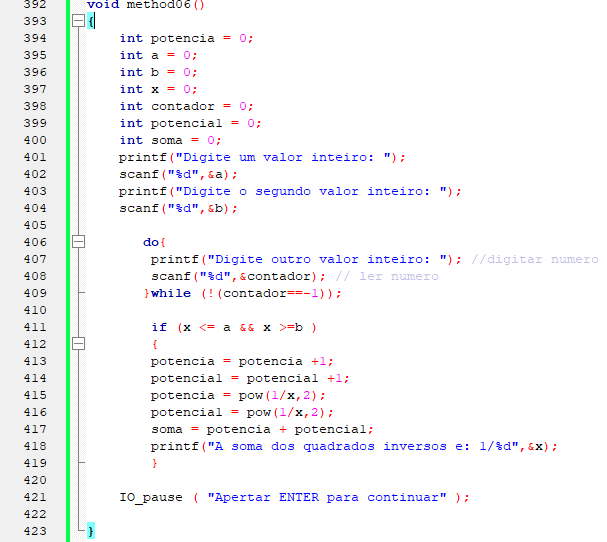
Task: Click the "if (x <= a && x >=b )" line
Action: 234,328
